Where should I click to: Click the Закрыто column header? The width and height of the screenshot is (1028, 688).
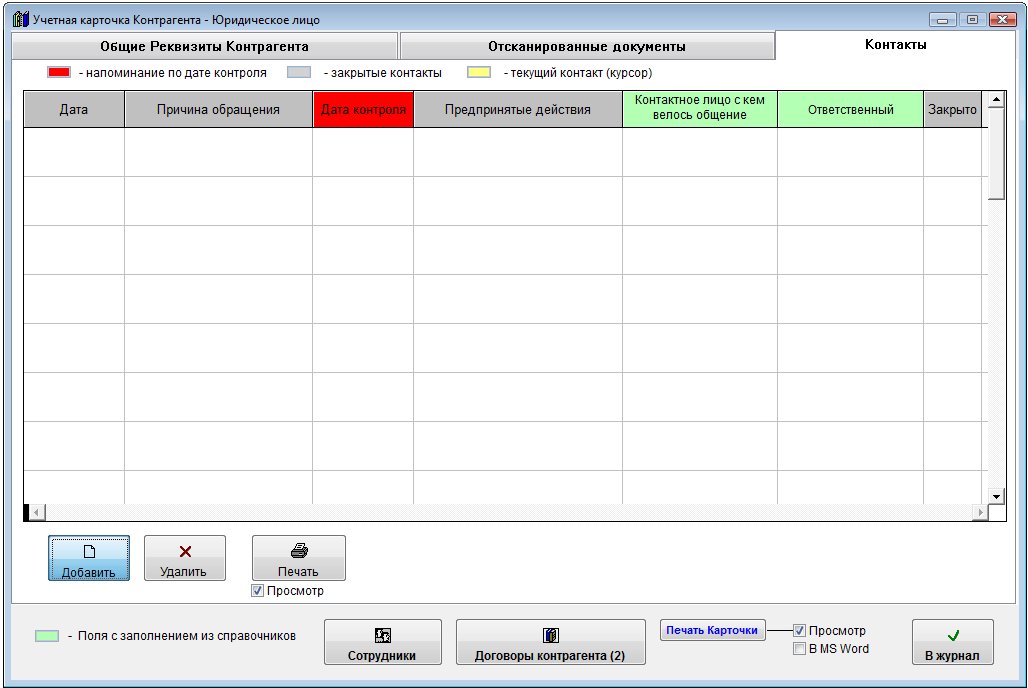pyautogui.click(x=952, y=110)
